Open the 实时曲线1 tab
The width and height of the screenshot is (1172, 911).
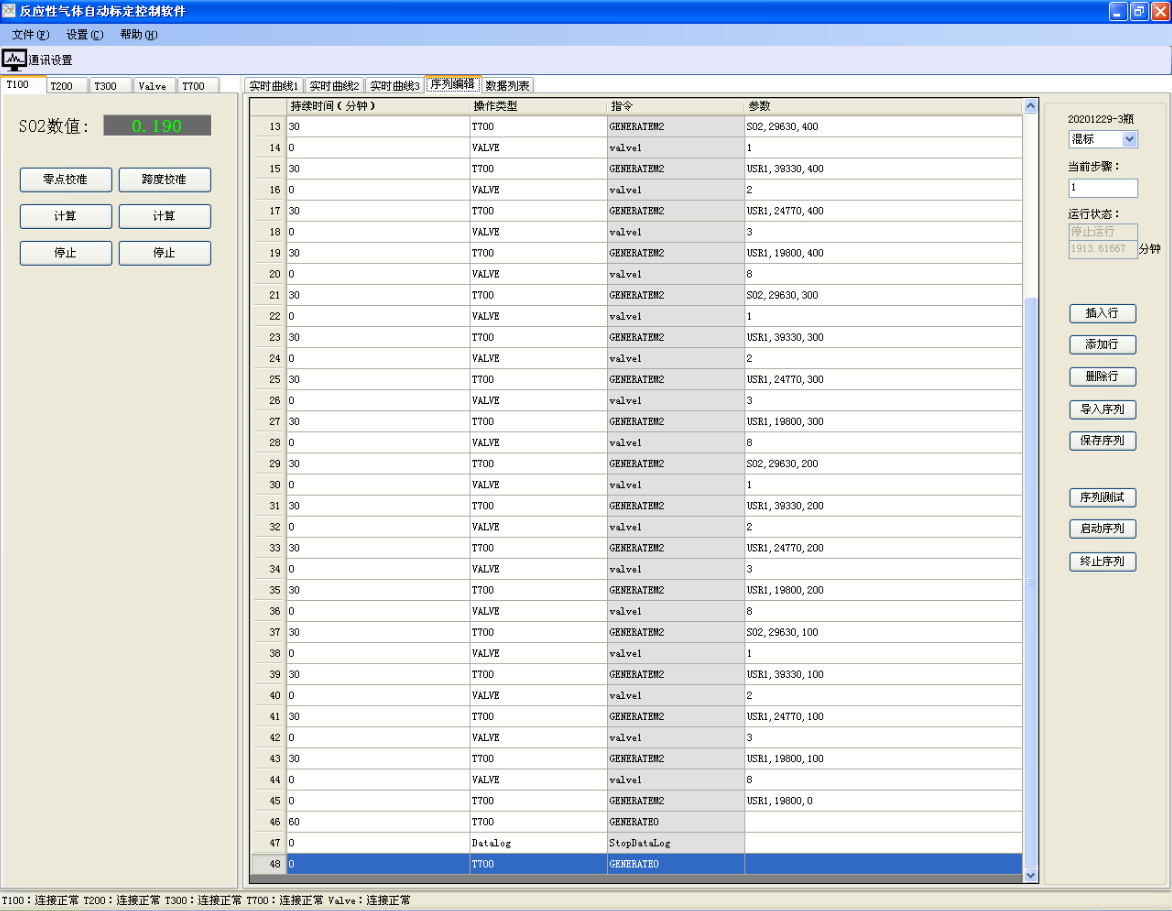[x=274, y=86]
